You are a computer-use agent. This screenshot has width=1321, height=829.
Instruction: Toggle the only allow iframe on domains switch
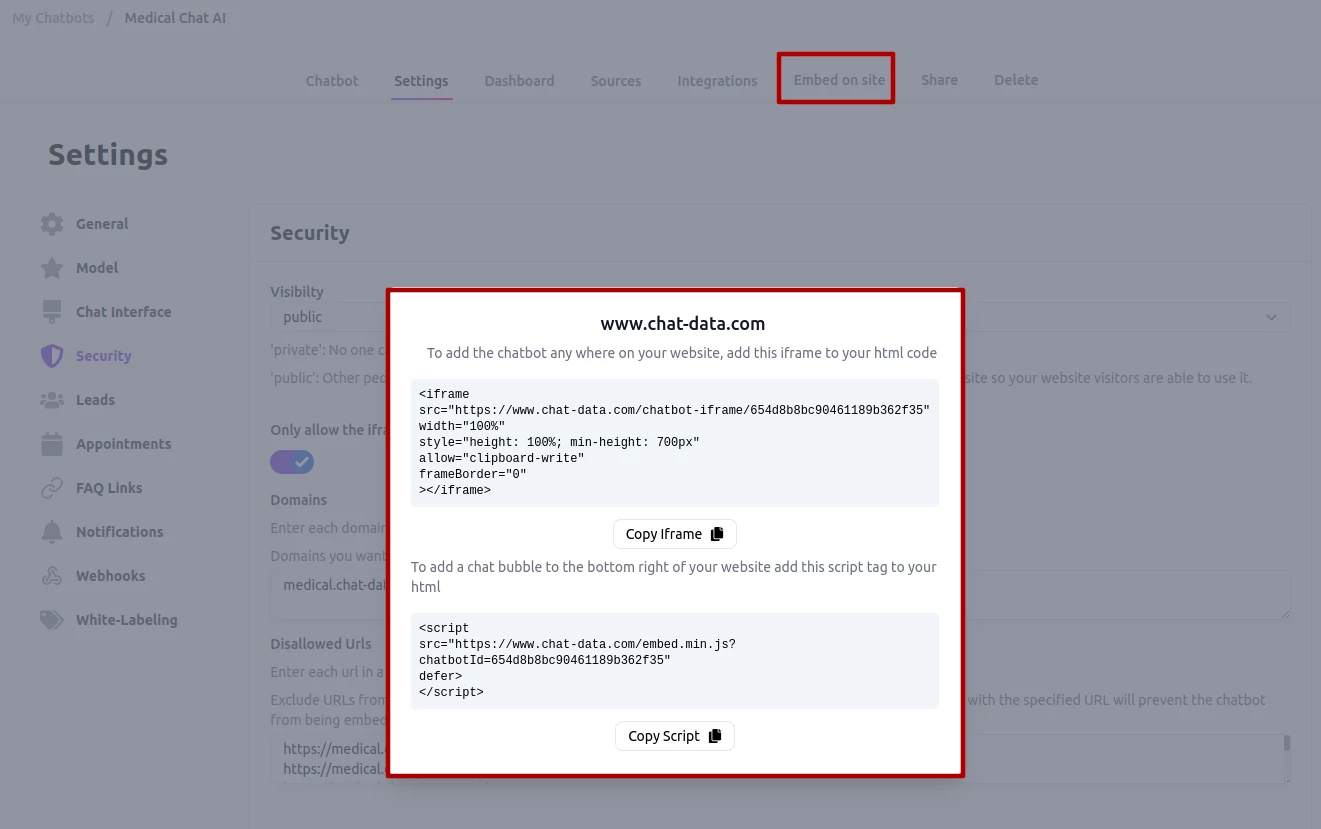292,462
